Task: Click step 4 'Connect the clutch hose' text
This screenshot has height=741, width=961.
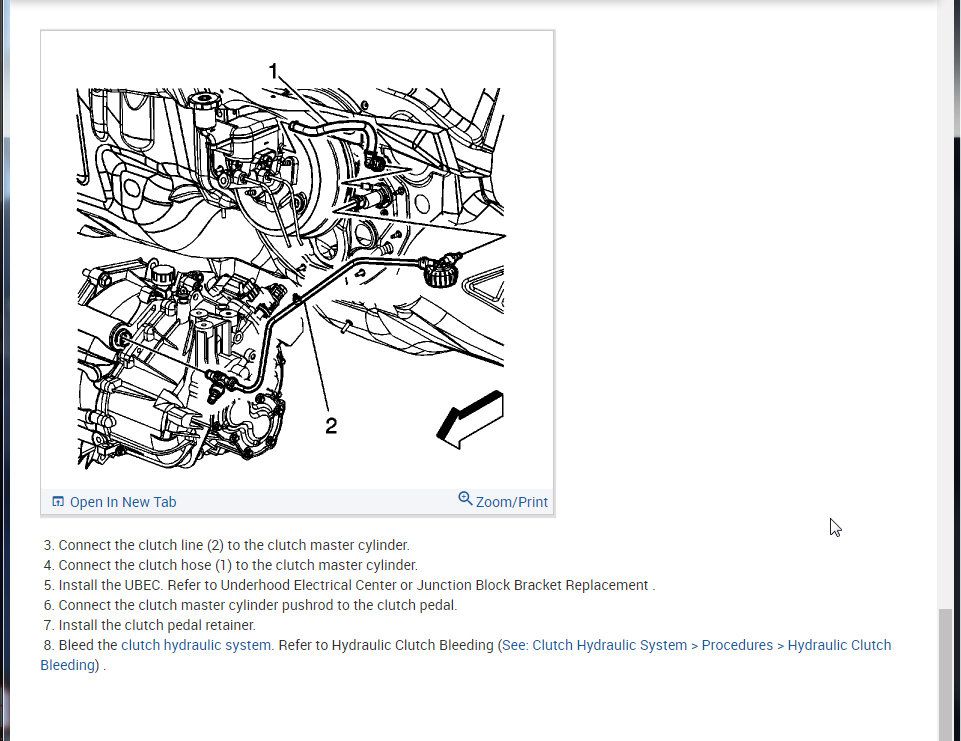Action: [237, 565]
